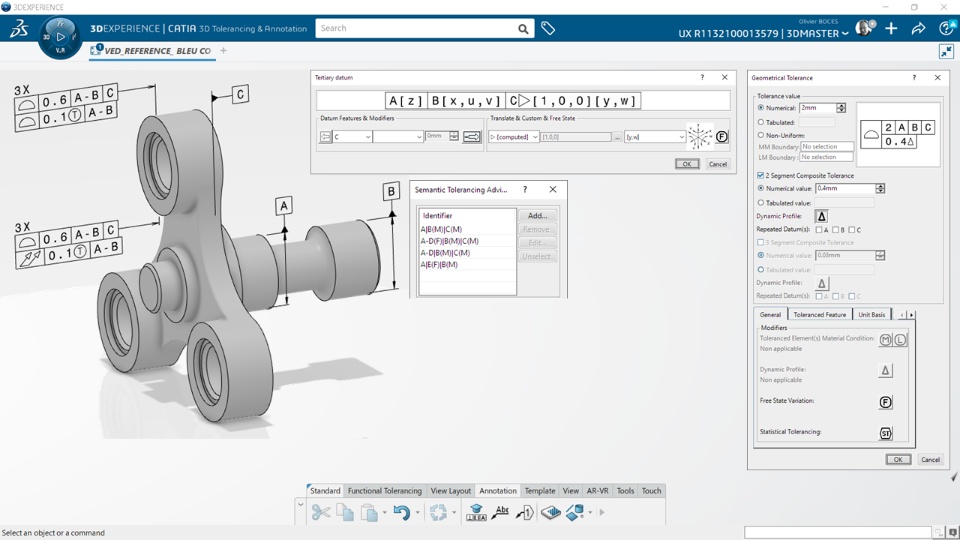Click the Free State Variation F icon
This screenshot has height=540, width=960.
tap(885, 402)
